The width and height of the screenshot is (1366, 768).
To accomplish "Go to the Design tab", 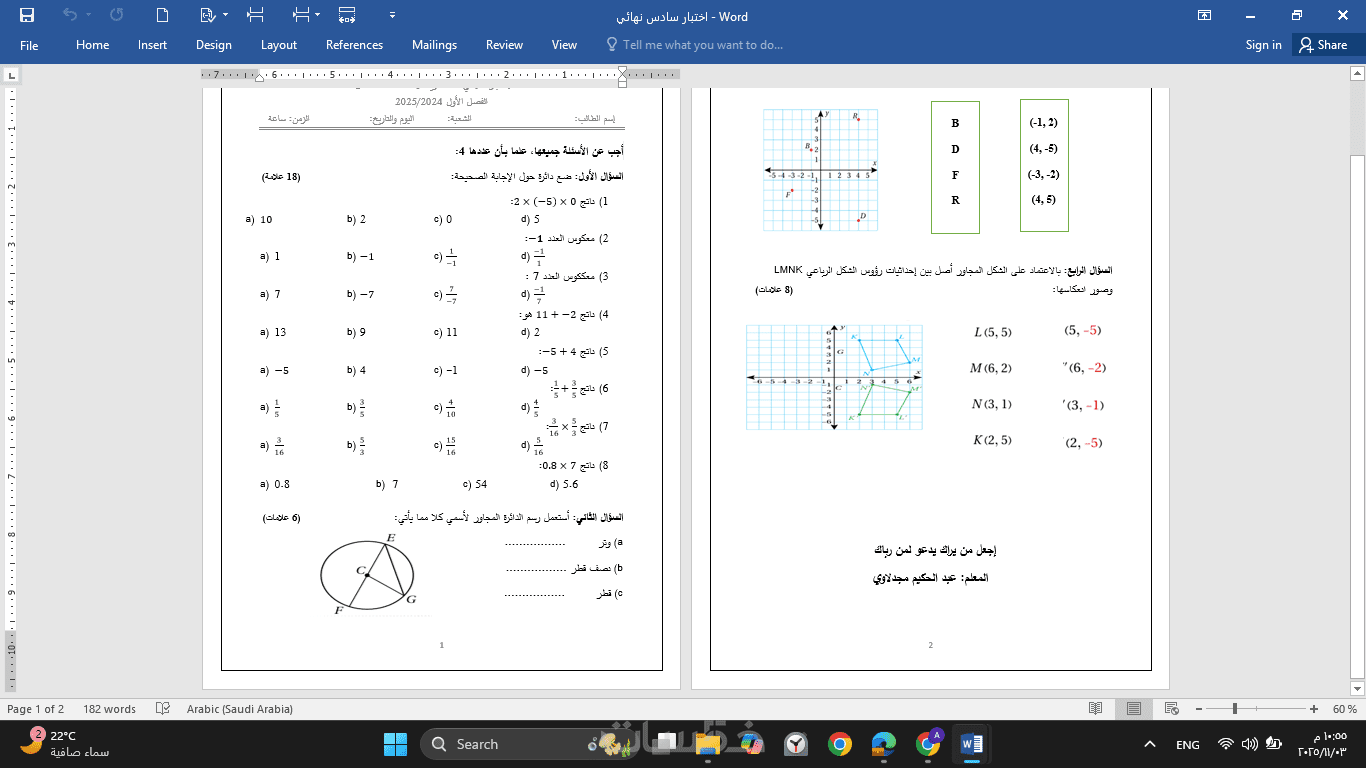I will (x=214, y=45).
